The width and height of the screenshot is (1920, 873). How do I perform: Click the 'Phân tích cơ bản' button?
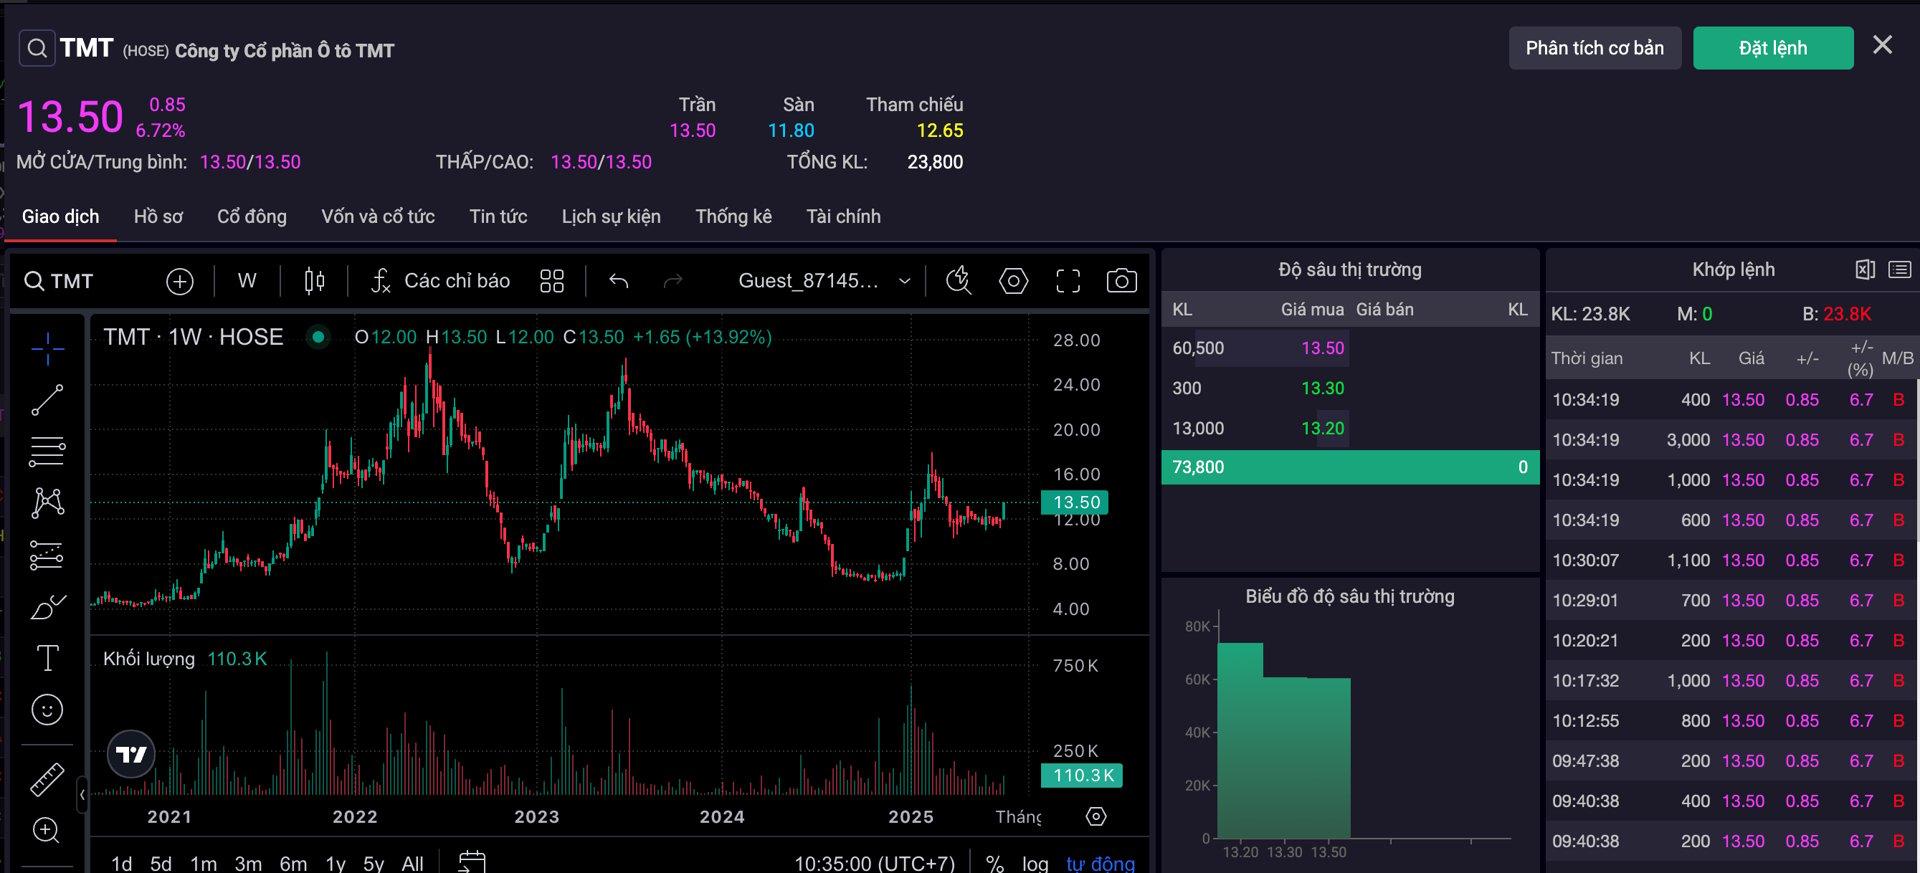pyautogui.click(x=1594, y=48)
